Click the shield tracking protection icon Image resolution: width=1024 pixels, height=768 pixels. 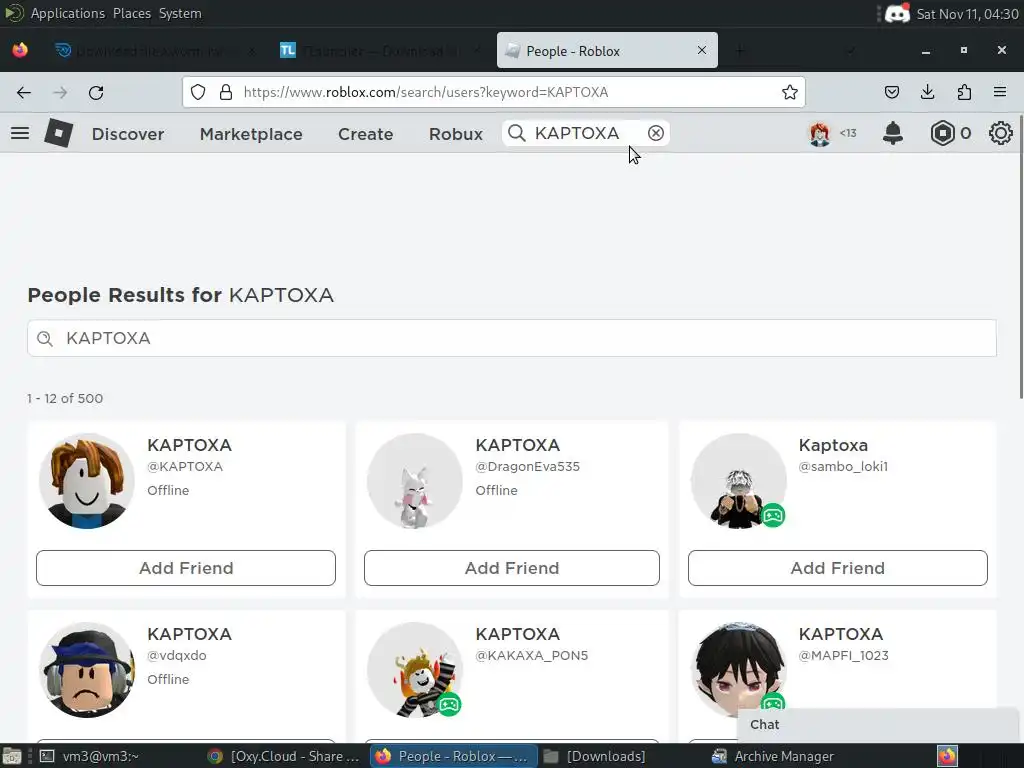point(198,92)
